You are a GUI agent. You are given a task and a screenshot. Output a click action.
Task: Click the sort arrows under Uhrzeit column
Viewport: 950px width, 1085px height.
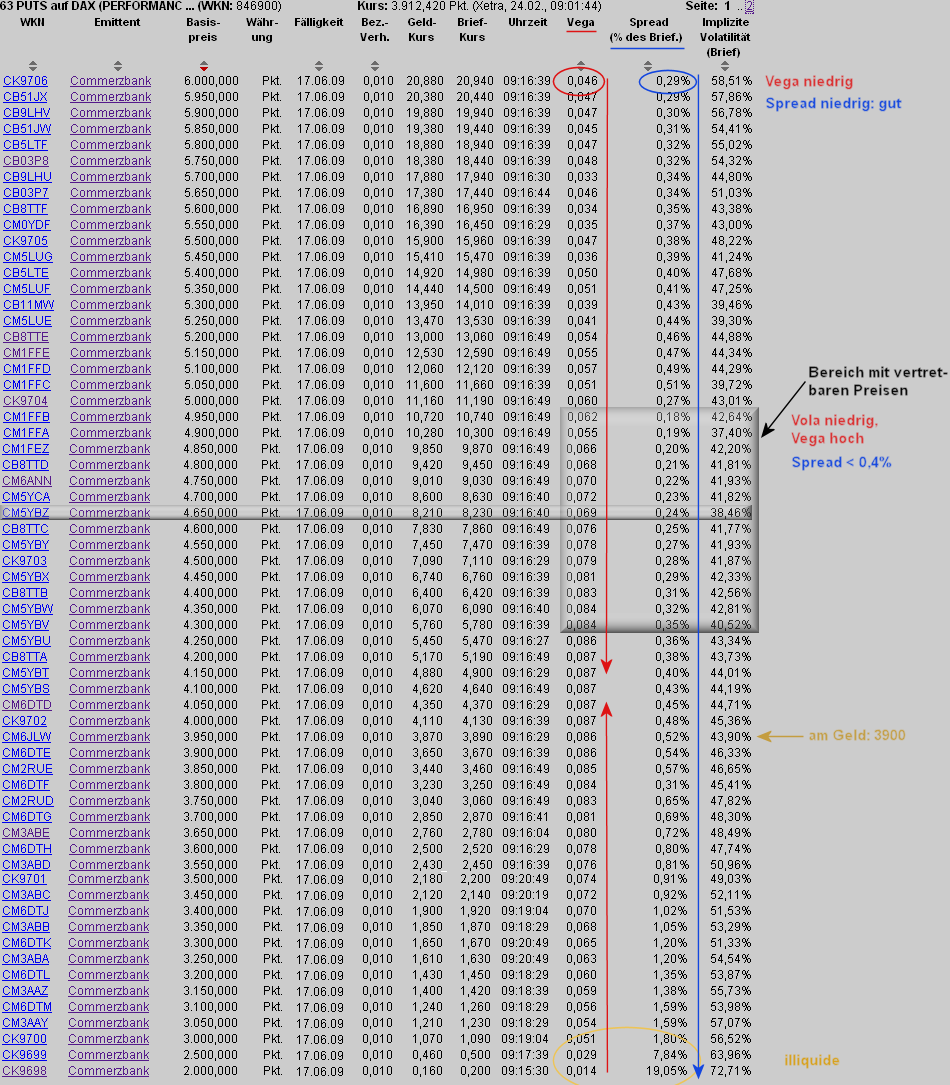point(527,66)
